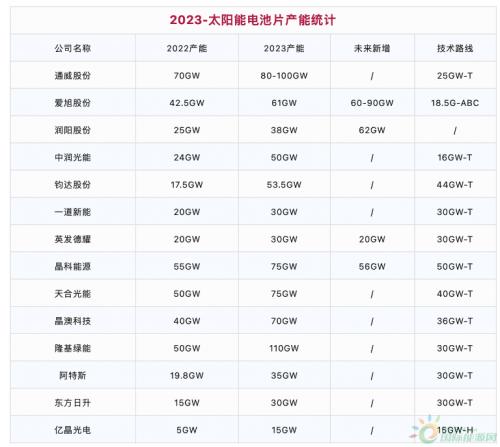This screenshot has height=447, width=500.
Task: Select the 一道新能 row name
Action: click(73, 212)
